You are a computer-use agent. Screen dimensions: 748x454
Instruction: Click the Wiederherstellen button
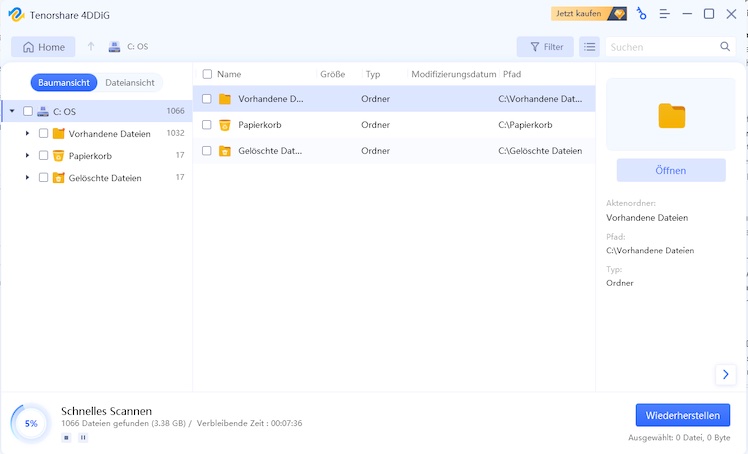point(682,415)
